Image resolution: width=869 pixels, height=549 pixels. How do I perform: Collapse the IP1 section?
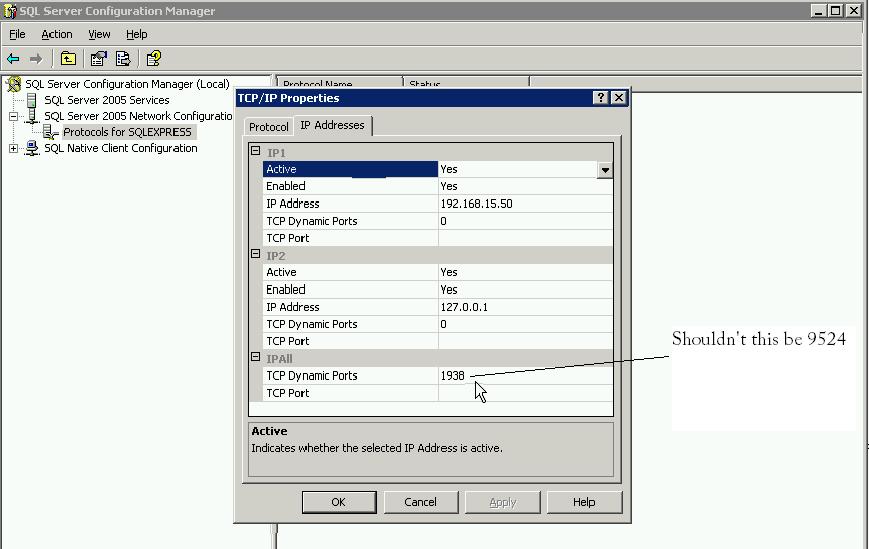pyautogui.click(x=256, y=152)
